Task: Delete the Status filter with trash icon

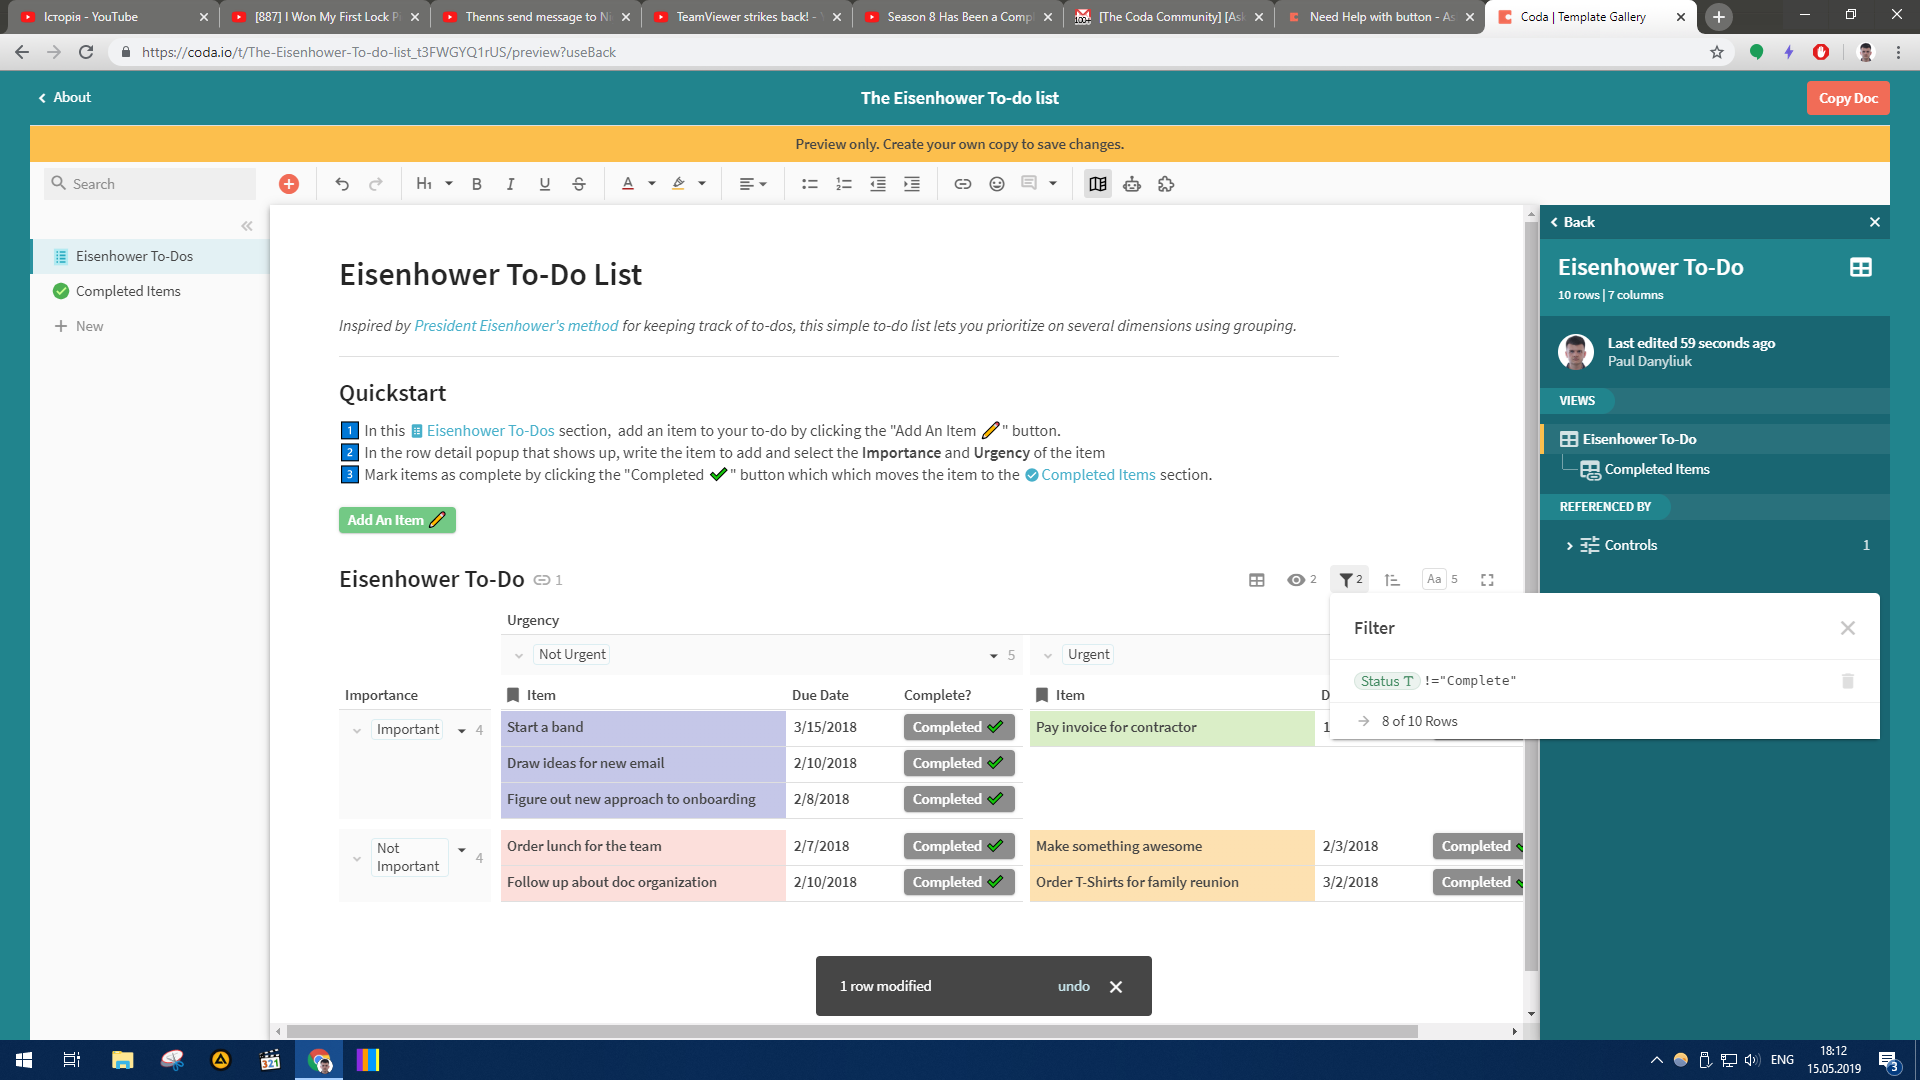Action: [x=1847, y=681]
